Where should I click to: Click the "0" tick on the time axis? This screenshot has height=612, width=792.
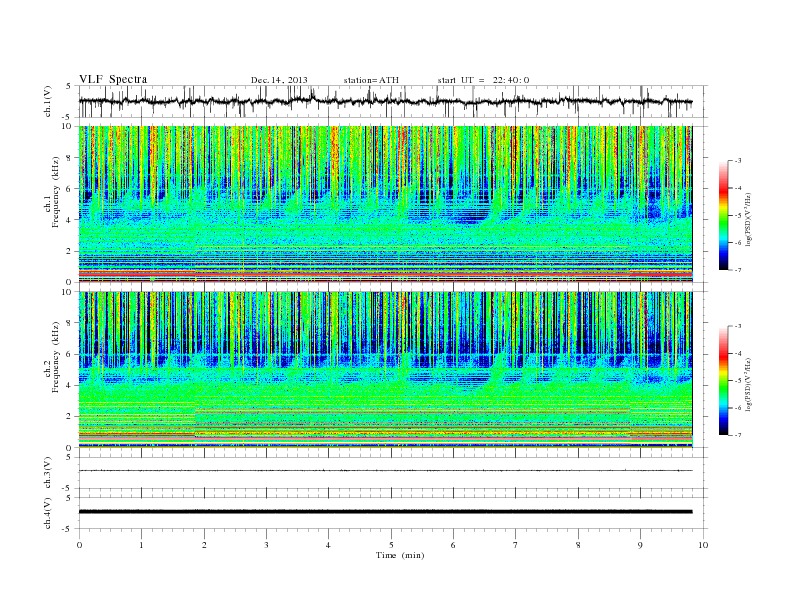[x=79, y=545]
